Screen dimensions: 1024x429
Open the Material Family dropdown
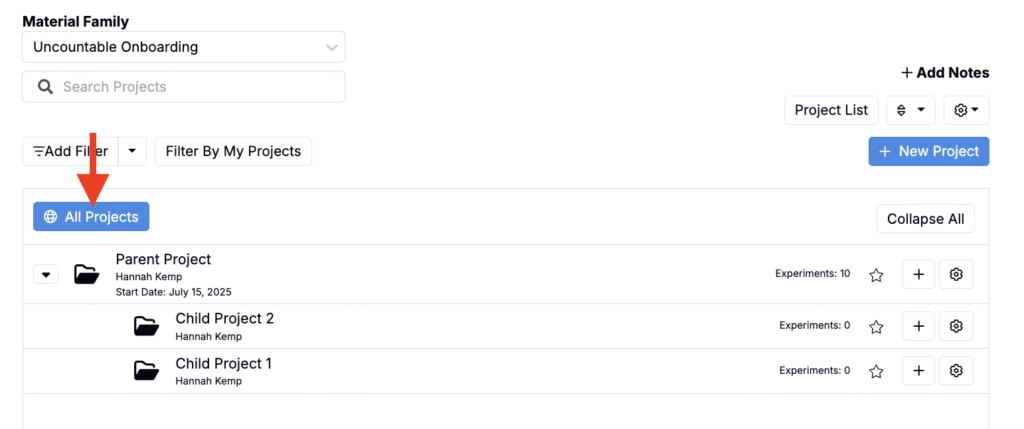tap(184, 47)
